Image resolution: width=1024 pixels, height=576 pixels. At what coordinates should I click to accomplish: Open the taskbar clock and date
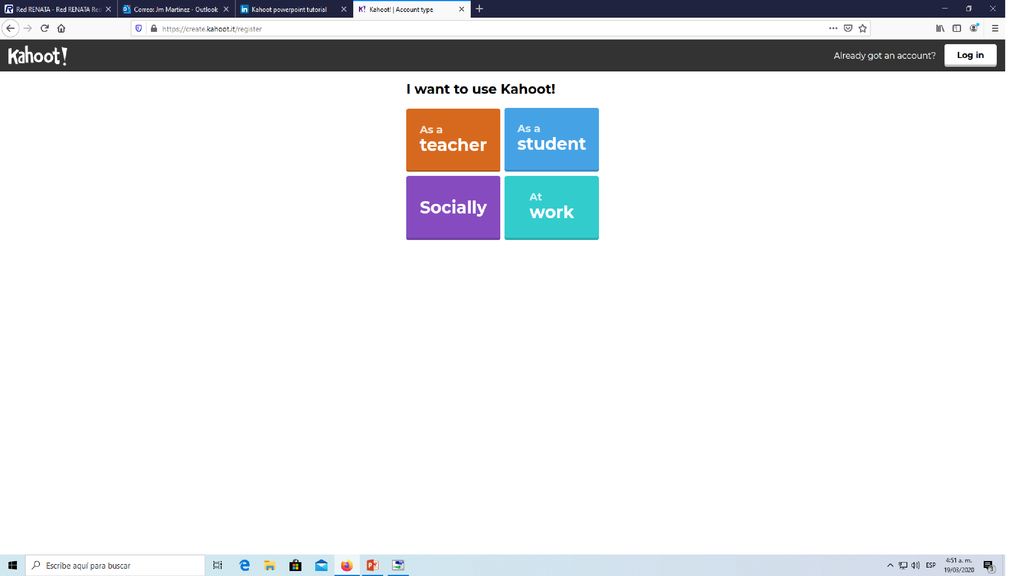(959, 565)
